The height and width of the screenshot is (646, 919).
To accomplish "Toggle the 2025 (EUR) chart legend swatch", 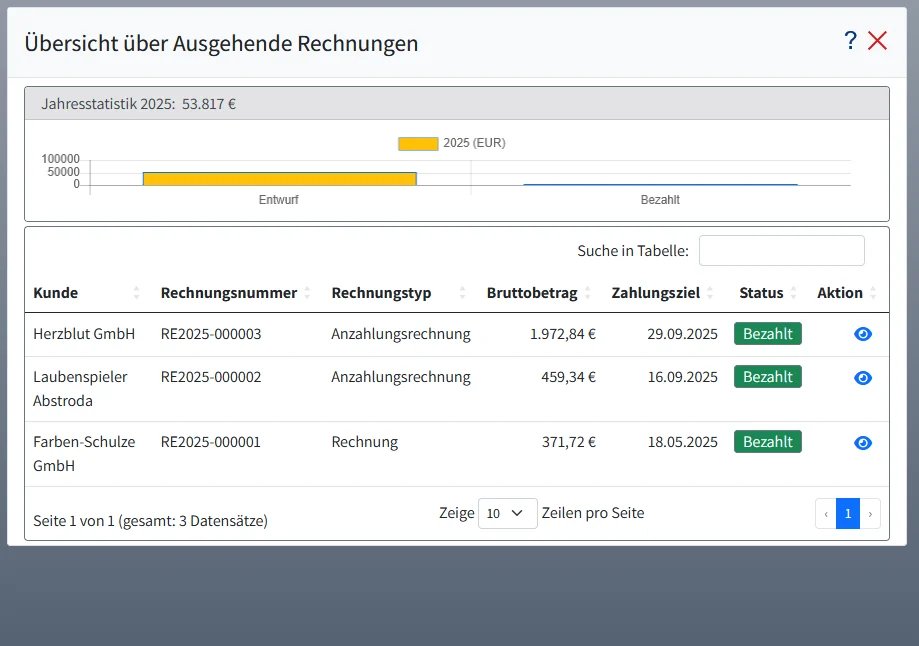I will [418, 143].
